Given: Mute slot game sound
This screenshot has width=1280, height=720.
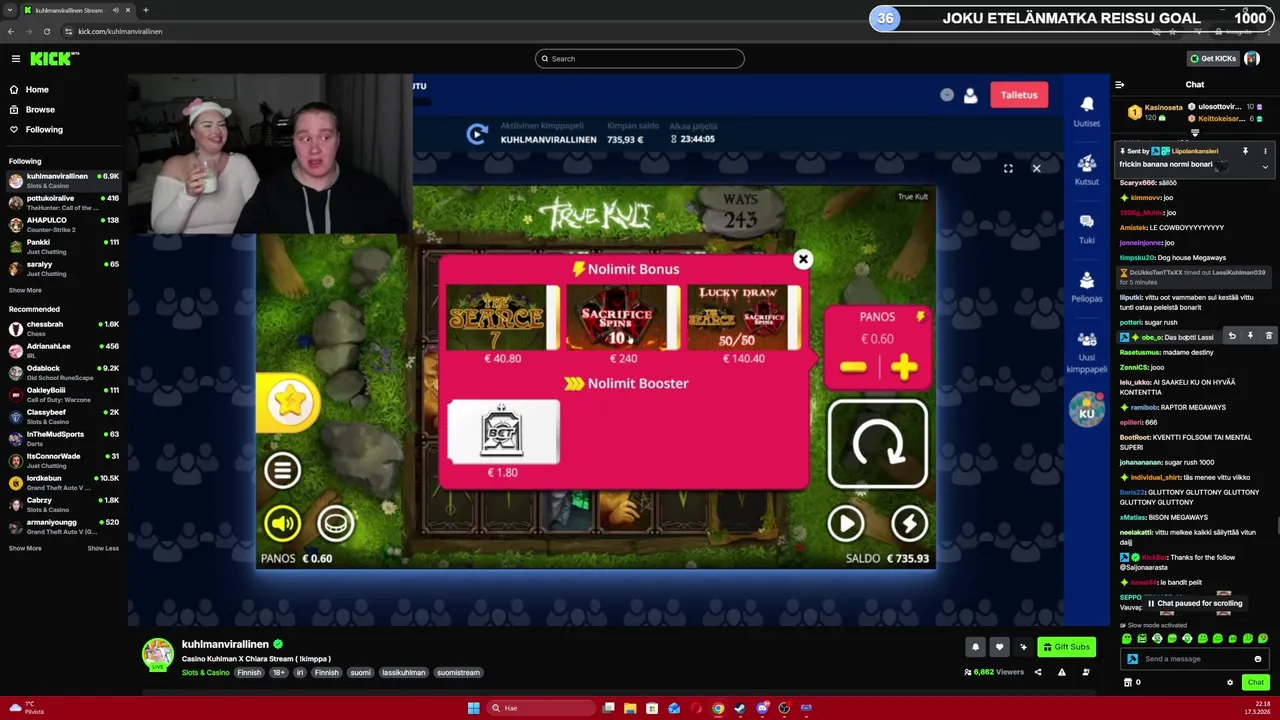Looking at the screenshot, I should click(x=282, y=523).
